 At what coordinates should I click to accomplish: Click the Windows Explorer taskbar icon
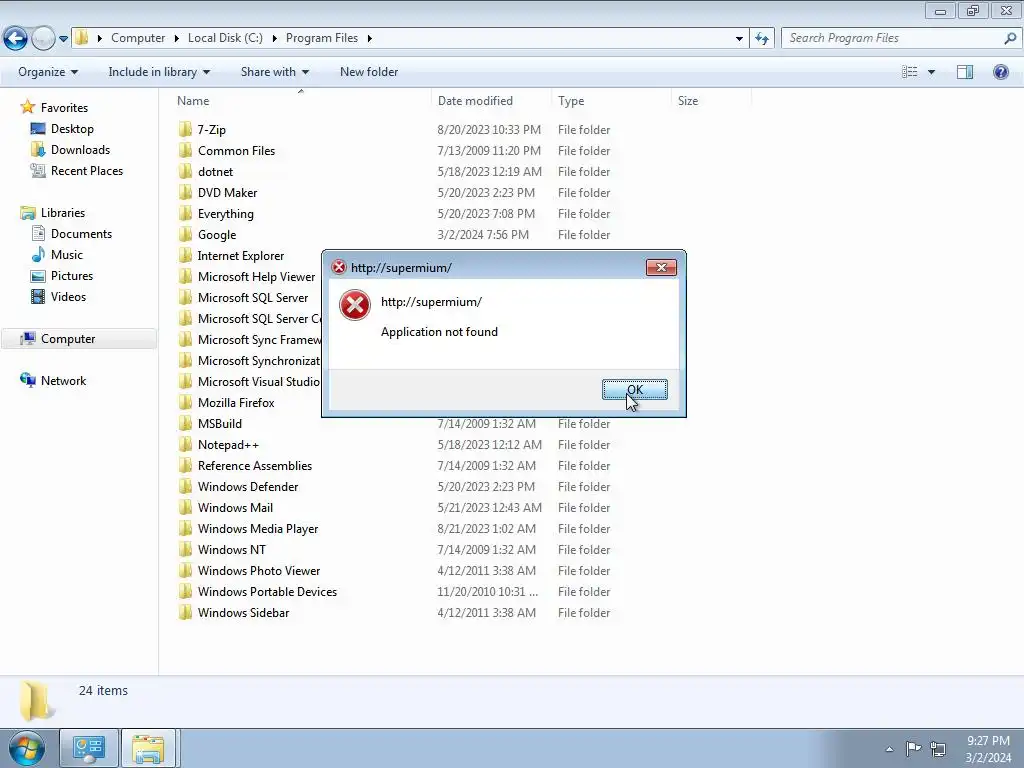point(148,748)
